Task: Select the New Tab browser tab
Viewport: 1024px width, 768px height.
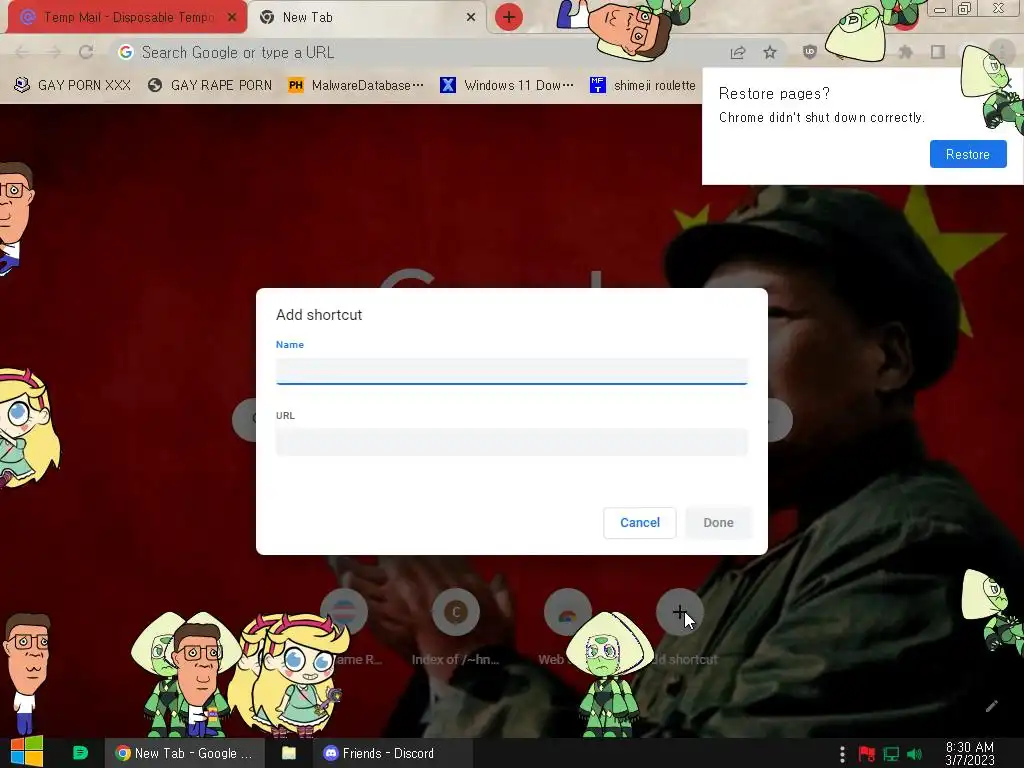Action: click(369, 17)
